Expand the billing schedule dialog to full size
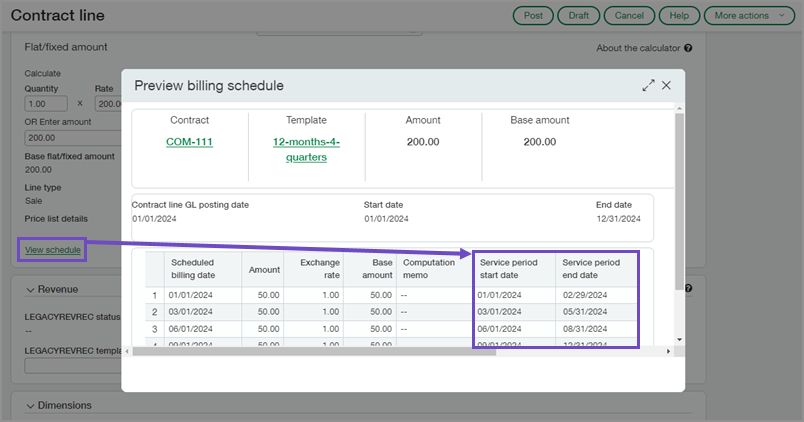This screenshot has width=804, height=422. [x=648, y=86]
